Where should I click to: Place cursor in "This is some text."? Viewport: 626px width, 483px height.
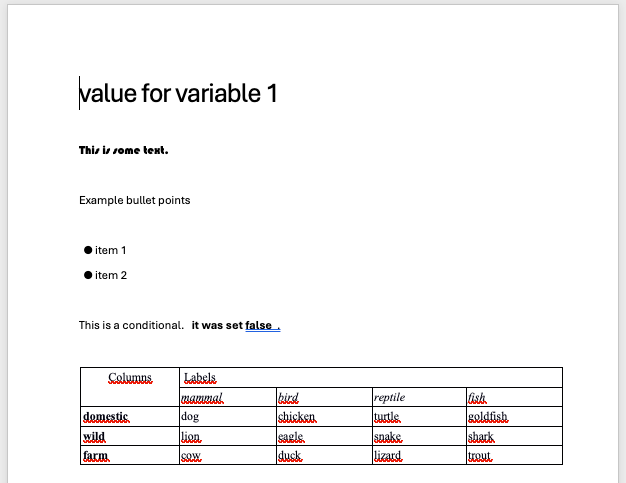click(x=124, y=150)
